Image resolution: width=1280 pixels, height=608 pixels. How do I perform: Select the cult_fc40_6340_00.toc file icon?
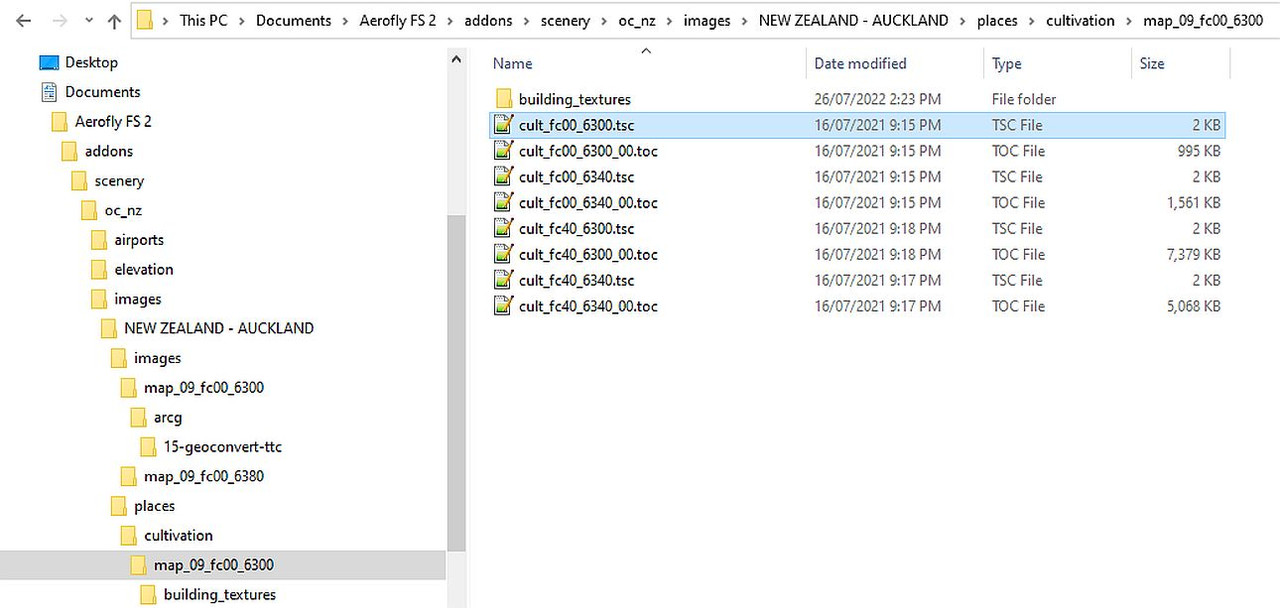pyautogui.click(x=503, y=306)
